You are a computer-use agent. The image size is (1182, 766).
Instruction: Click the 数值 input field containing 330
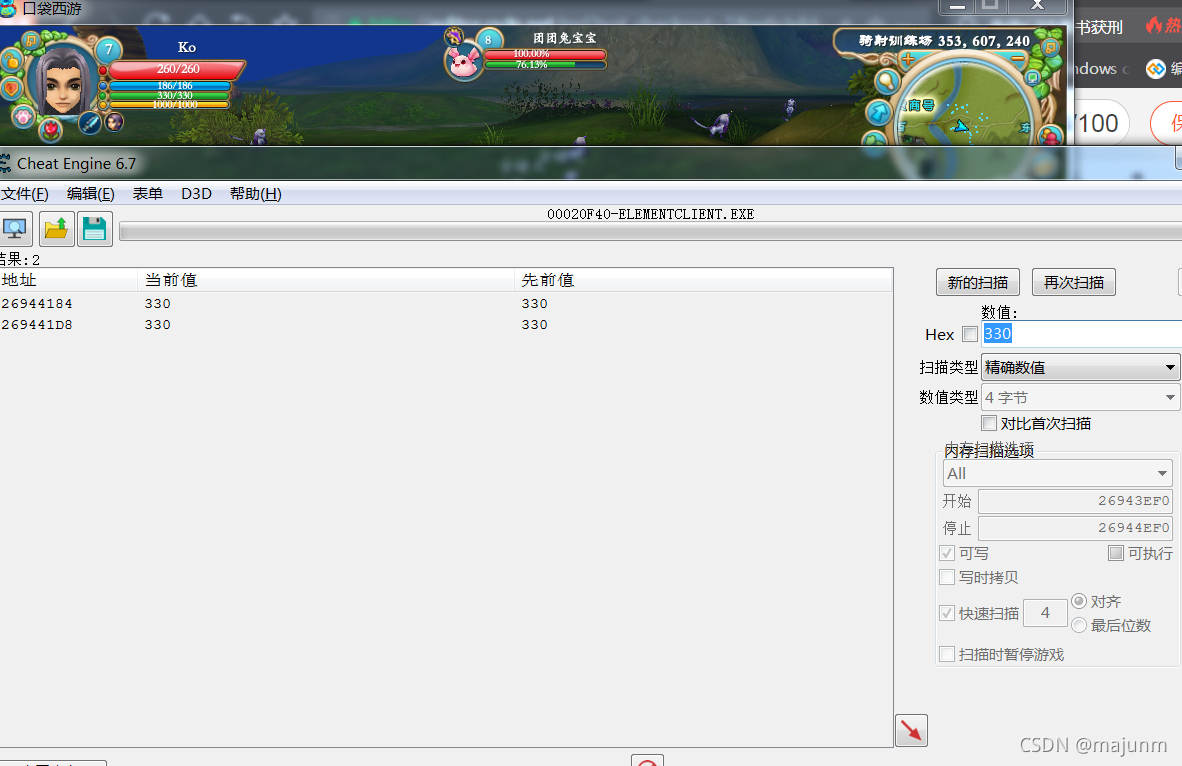1082,334
